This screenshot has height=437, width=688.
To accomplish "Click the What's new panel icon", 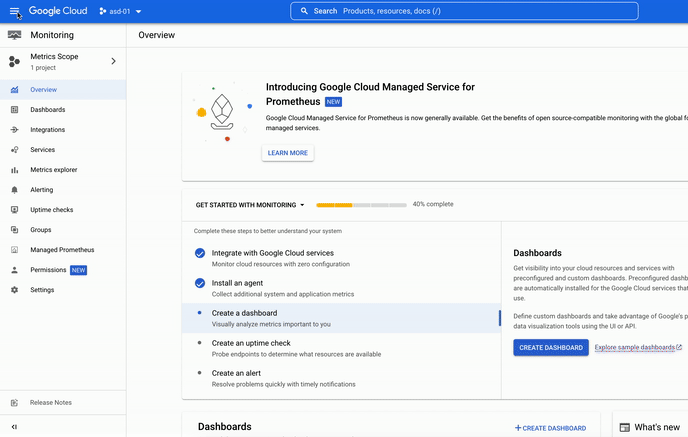I will tap(624, 427).
